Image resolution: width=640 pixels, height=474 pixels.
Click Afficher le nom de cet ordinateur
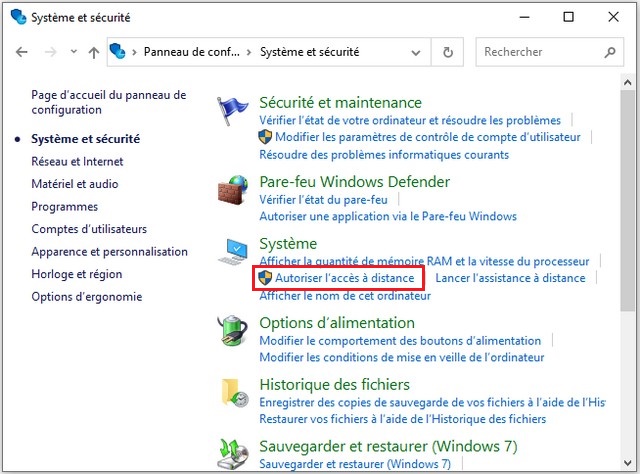point(345,296)
